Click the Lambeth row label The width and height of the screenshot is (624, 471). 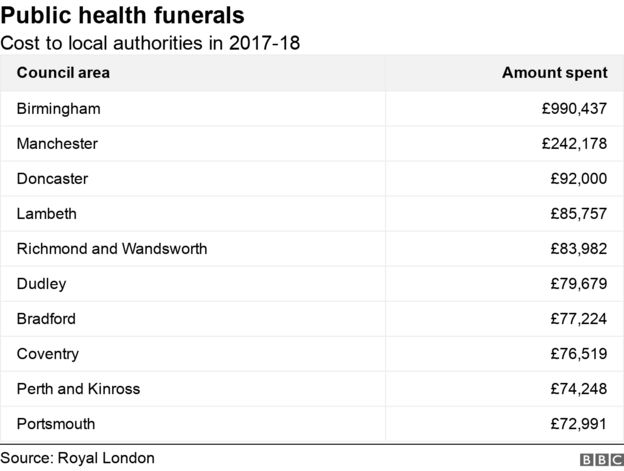click(47, 214)
